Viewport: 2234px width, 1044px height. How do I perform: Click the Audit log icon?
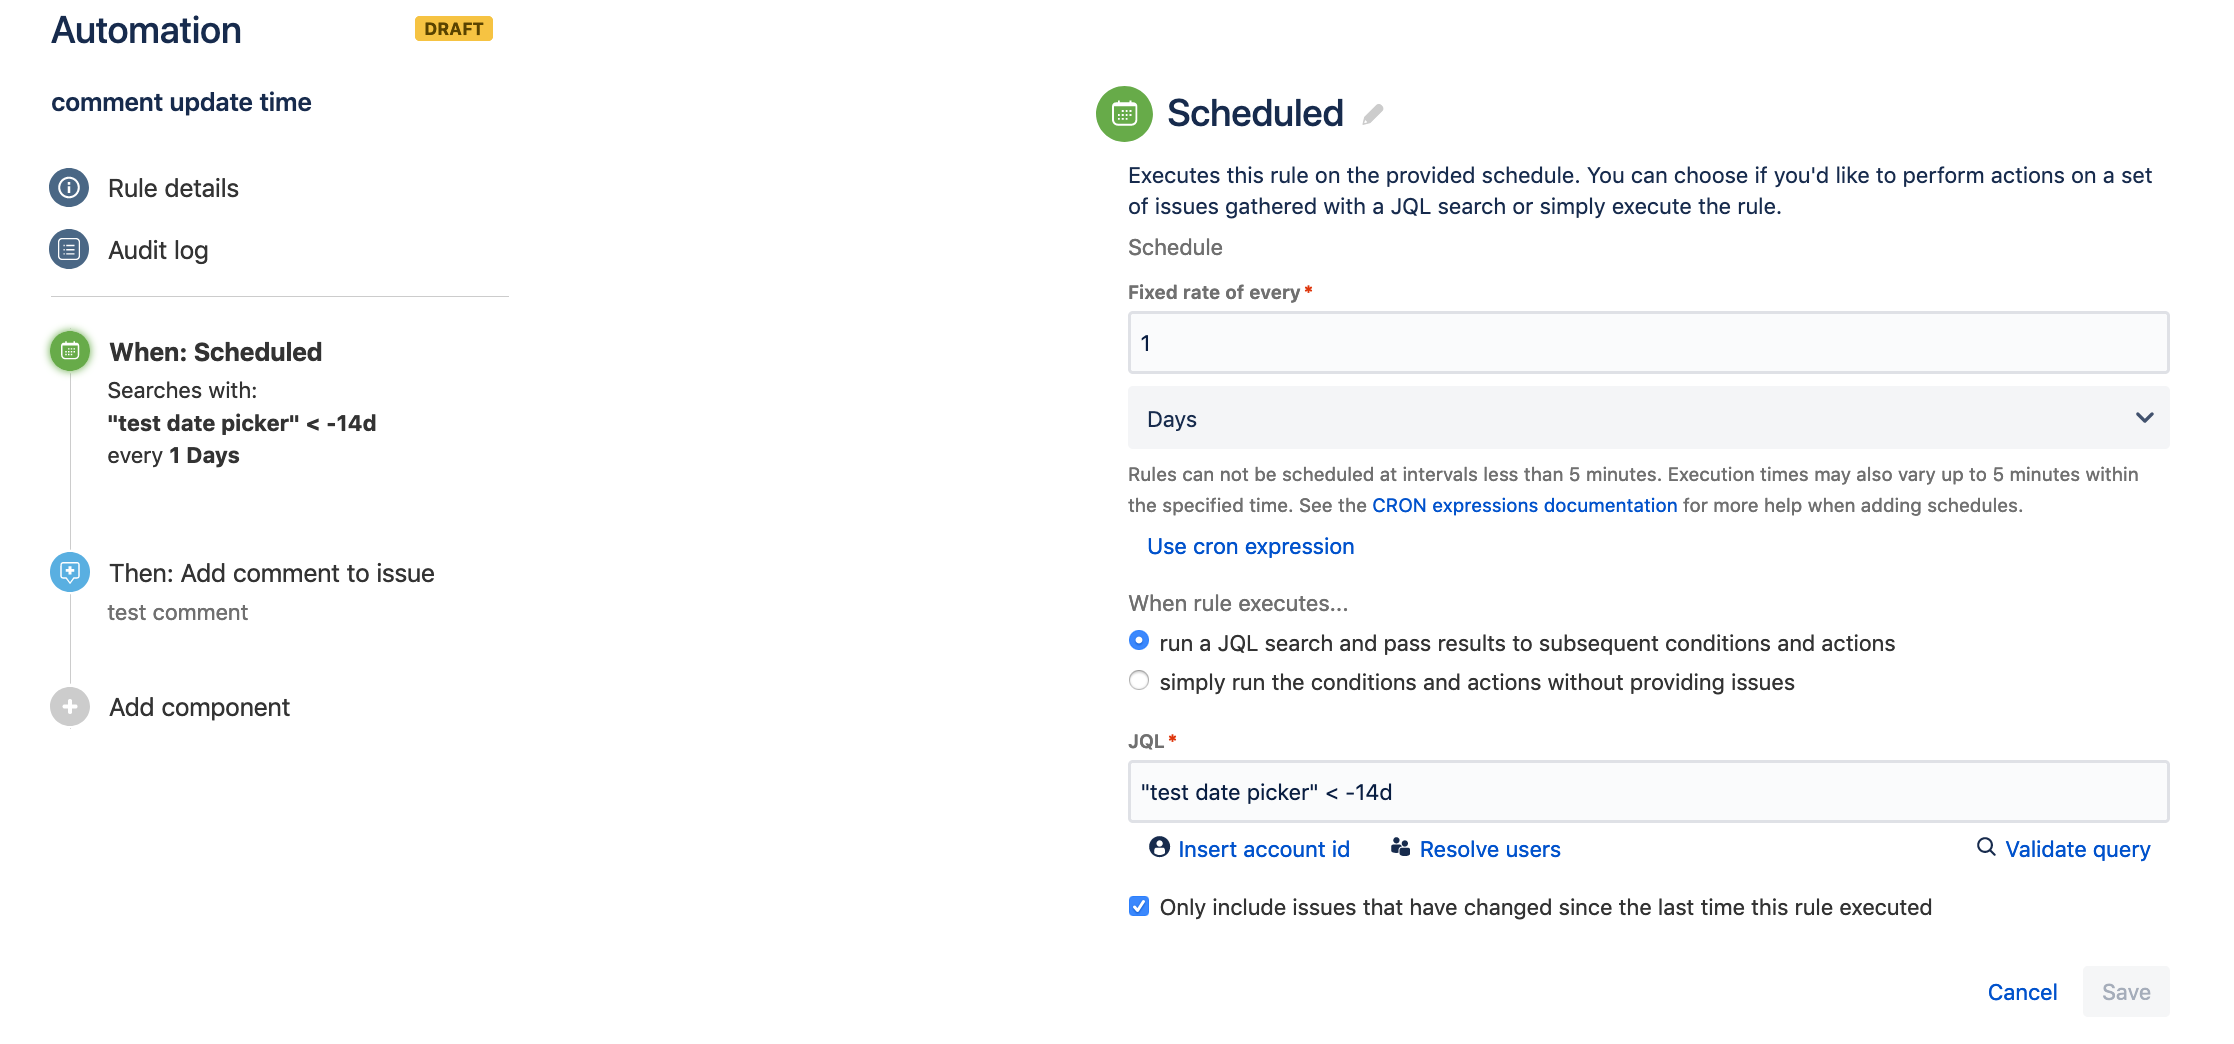tap(68, 250)
